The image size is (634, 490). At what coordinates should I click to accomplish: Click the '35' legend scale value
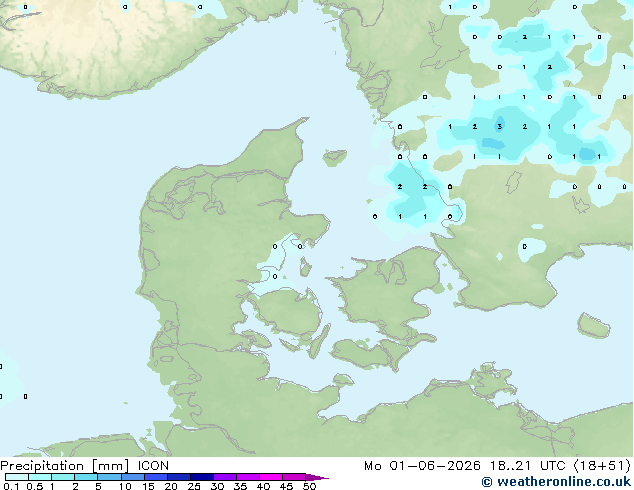(240, 486)
